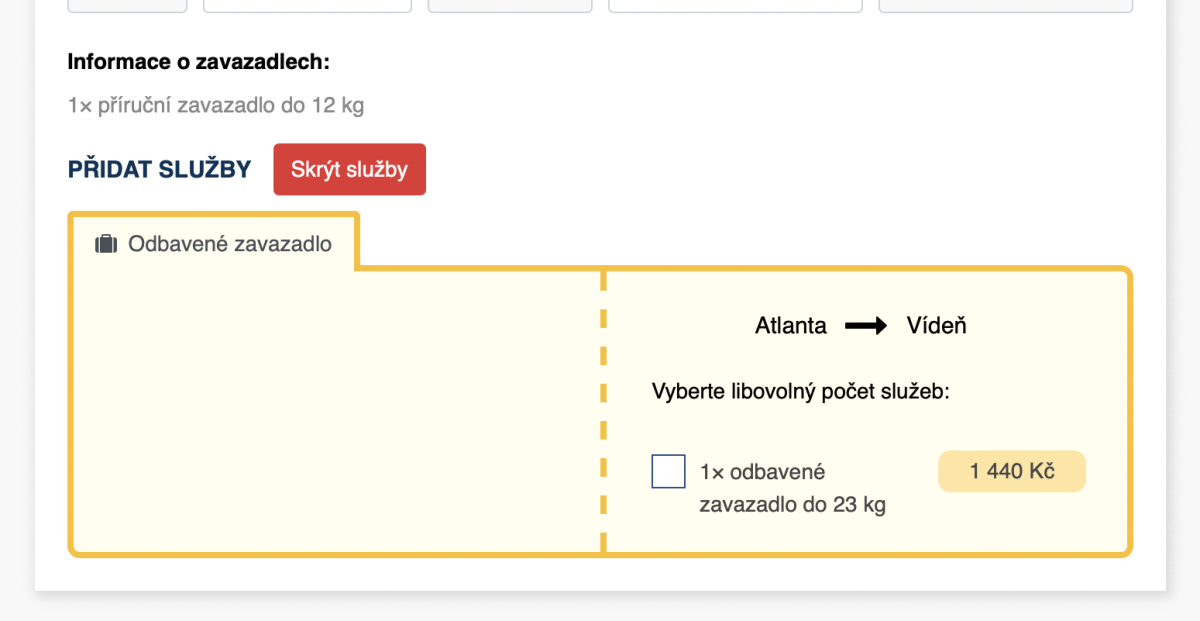Focus the rightmost cut-off input field at top
The width and height of the screenshot is (1200, 621).
(x=1005, y=5)
